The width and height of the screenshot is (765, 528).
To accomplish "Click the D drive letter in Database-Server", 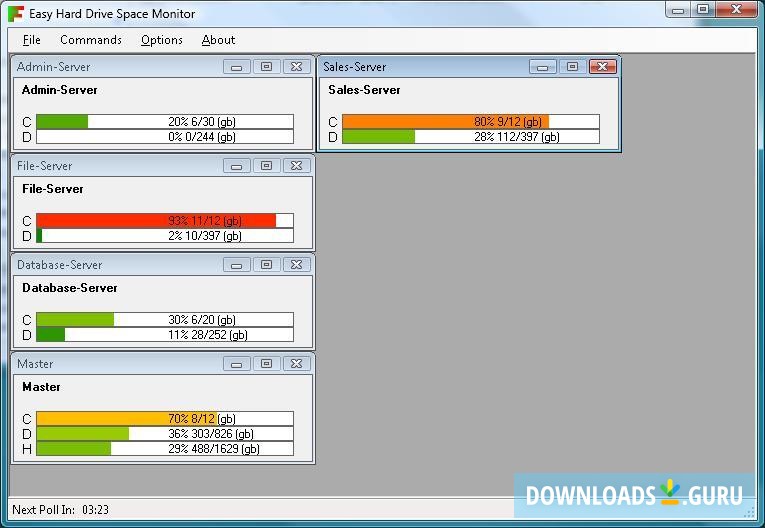I will coord(27,335).
